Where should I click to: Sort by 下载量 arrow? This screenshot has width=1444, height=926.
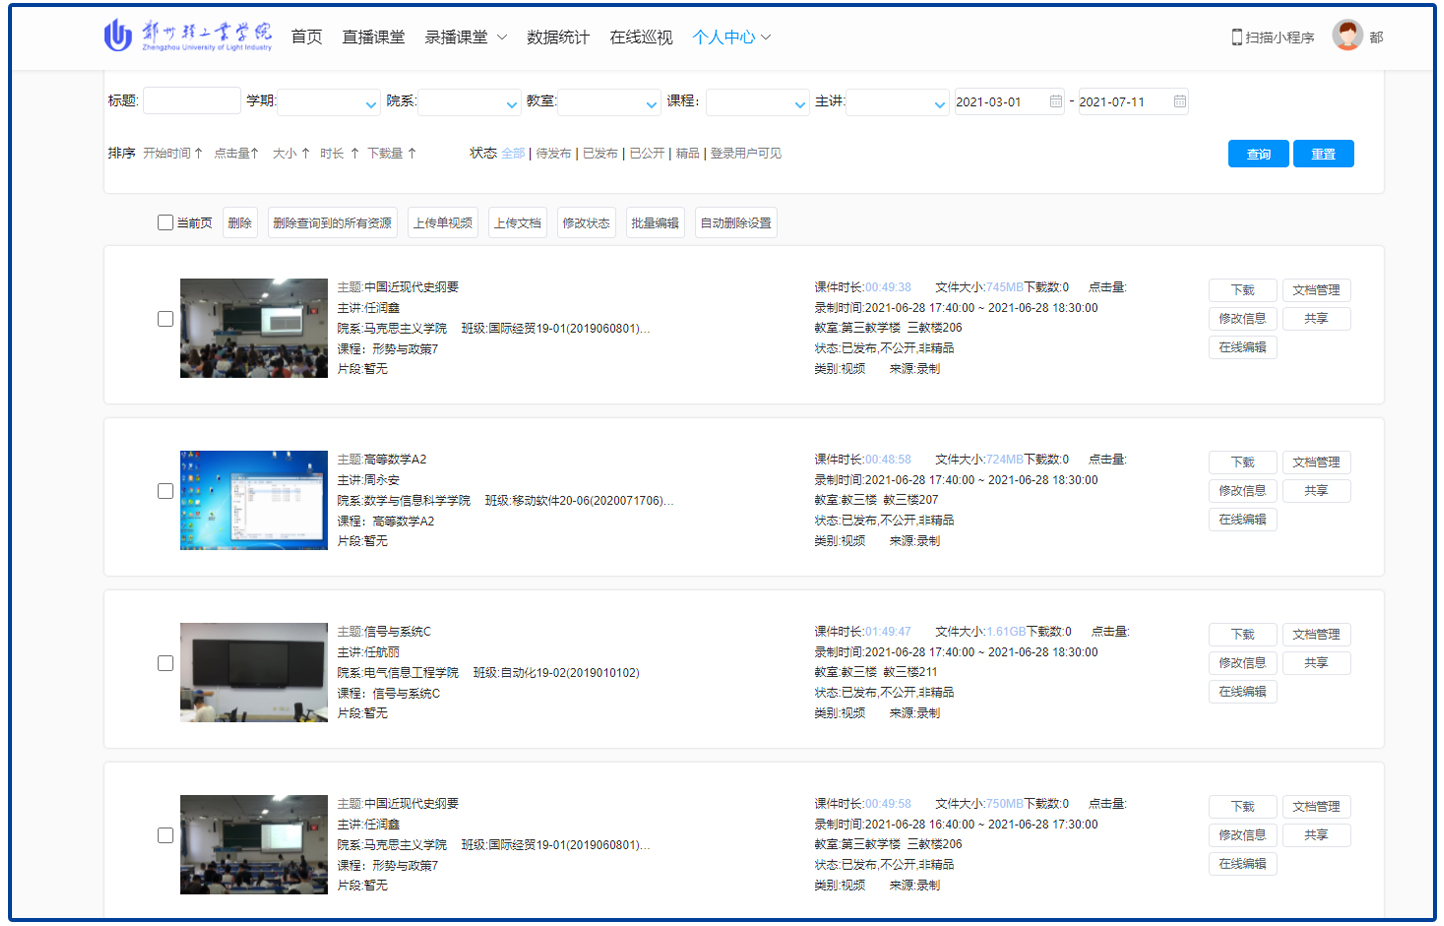411,153
